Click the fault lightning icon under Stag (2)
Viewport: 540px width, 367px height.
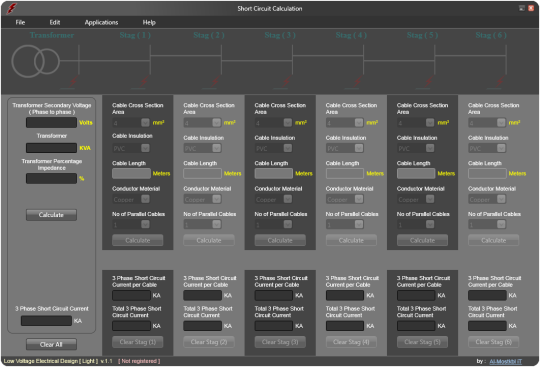click(215, 82)
